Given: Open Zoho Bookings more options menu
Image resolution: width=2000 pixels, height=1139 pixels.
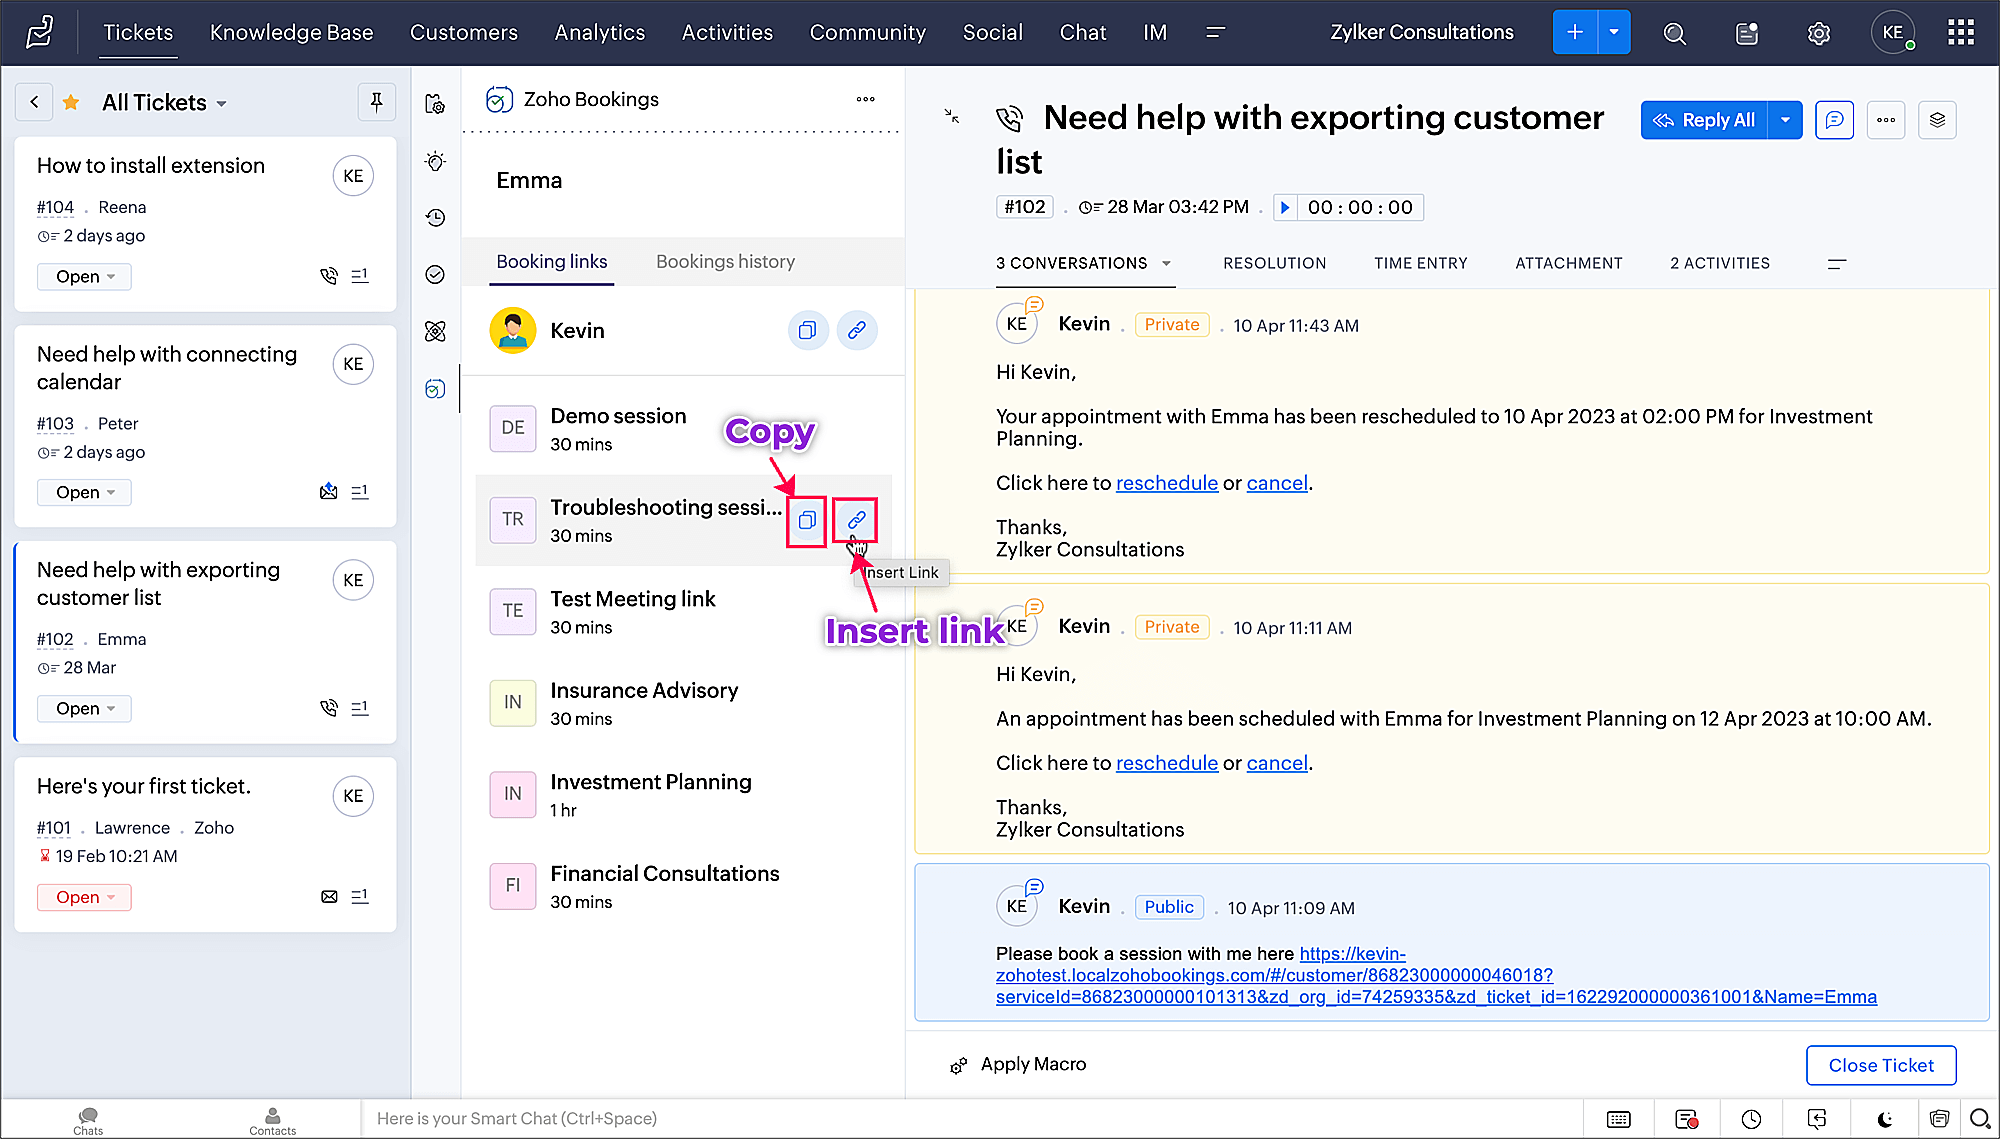Looking at the screenshot, I should point(865,99).
